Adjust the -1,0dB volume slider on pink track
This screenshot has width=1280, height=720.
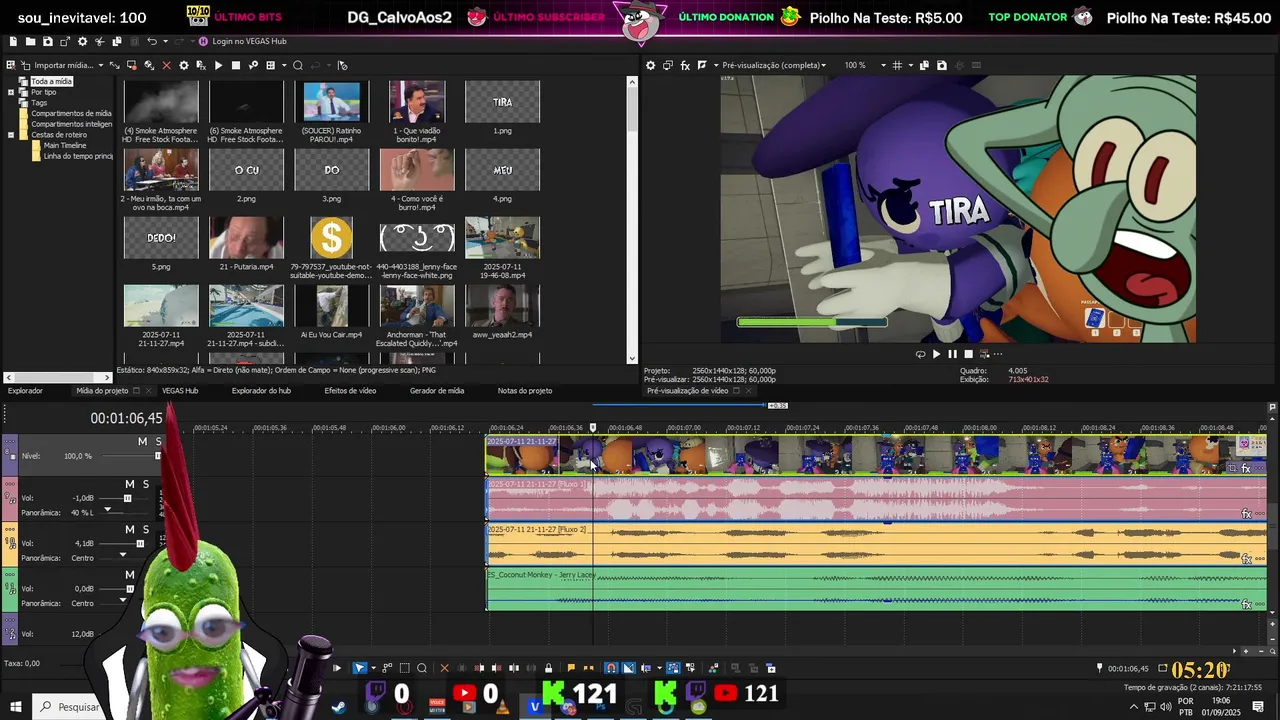point(127,498)
